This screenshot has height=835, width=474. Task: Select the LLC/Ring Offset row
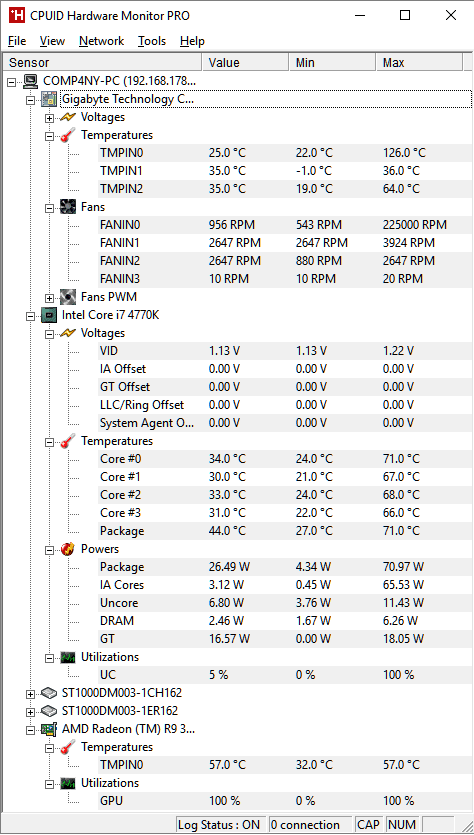click(x=284, y=405)
